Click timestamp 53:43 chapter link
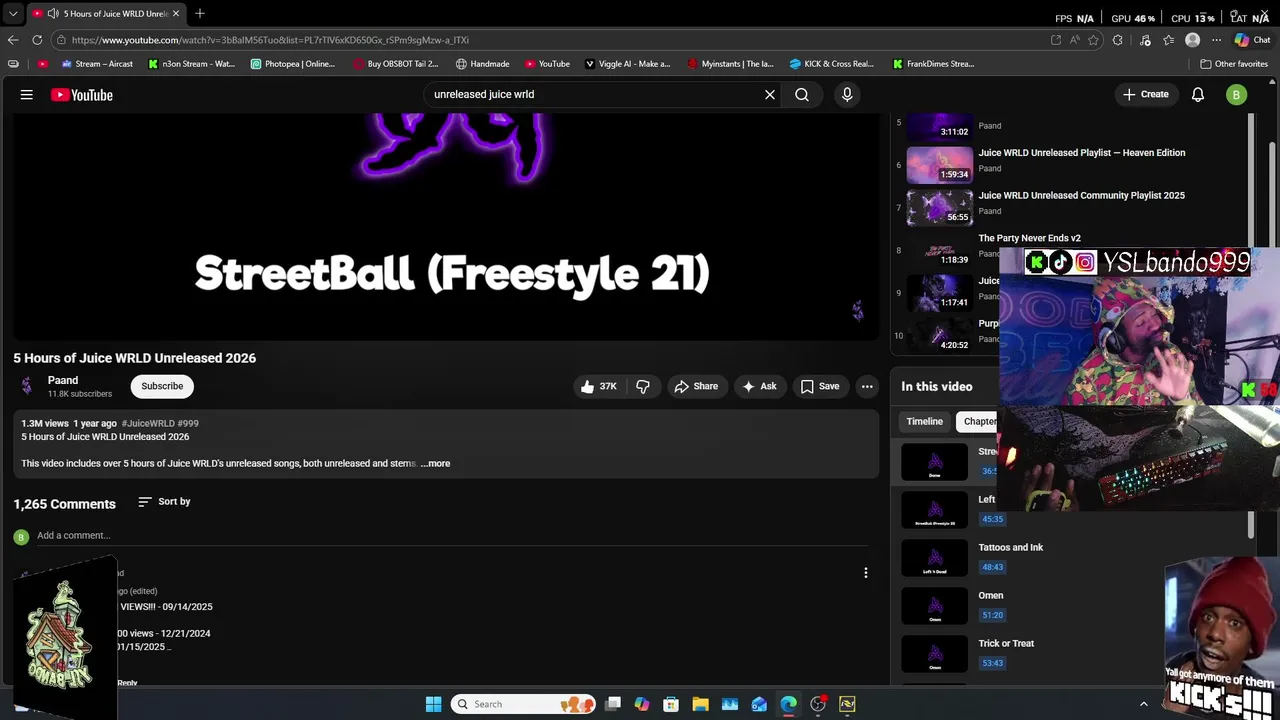The height and width of the screenshot is (720, 1280). pos(992,663)
